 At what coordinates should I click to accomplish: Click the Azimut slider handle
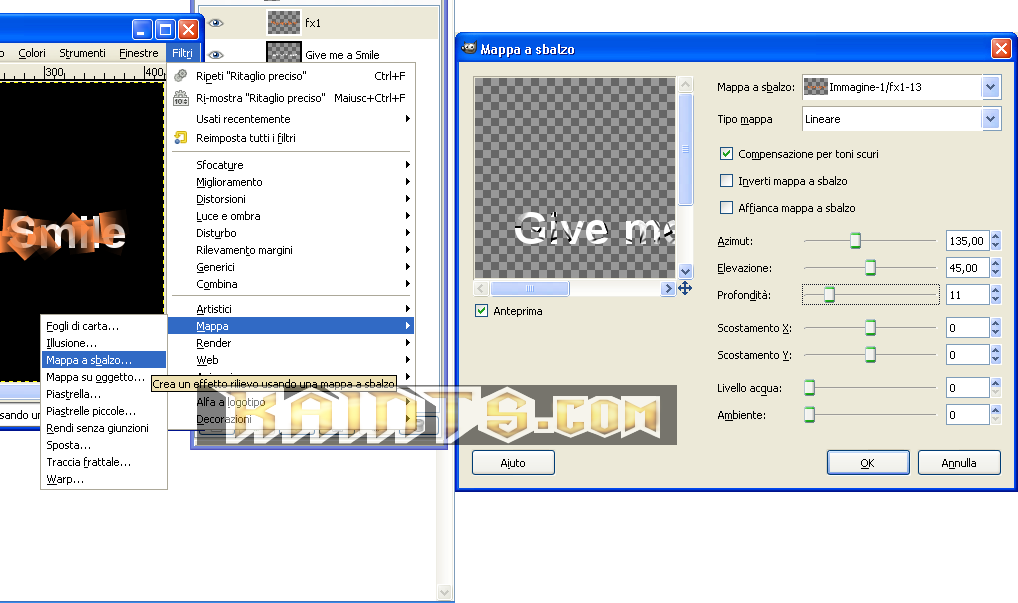[855, 240]
